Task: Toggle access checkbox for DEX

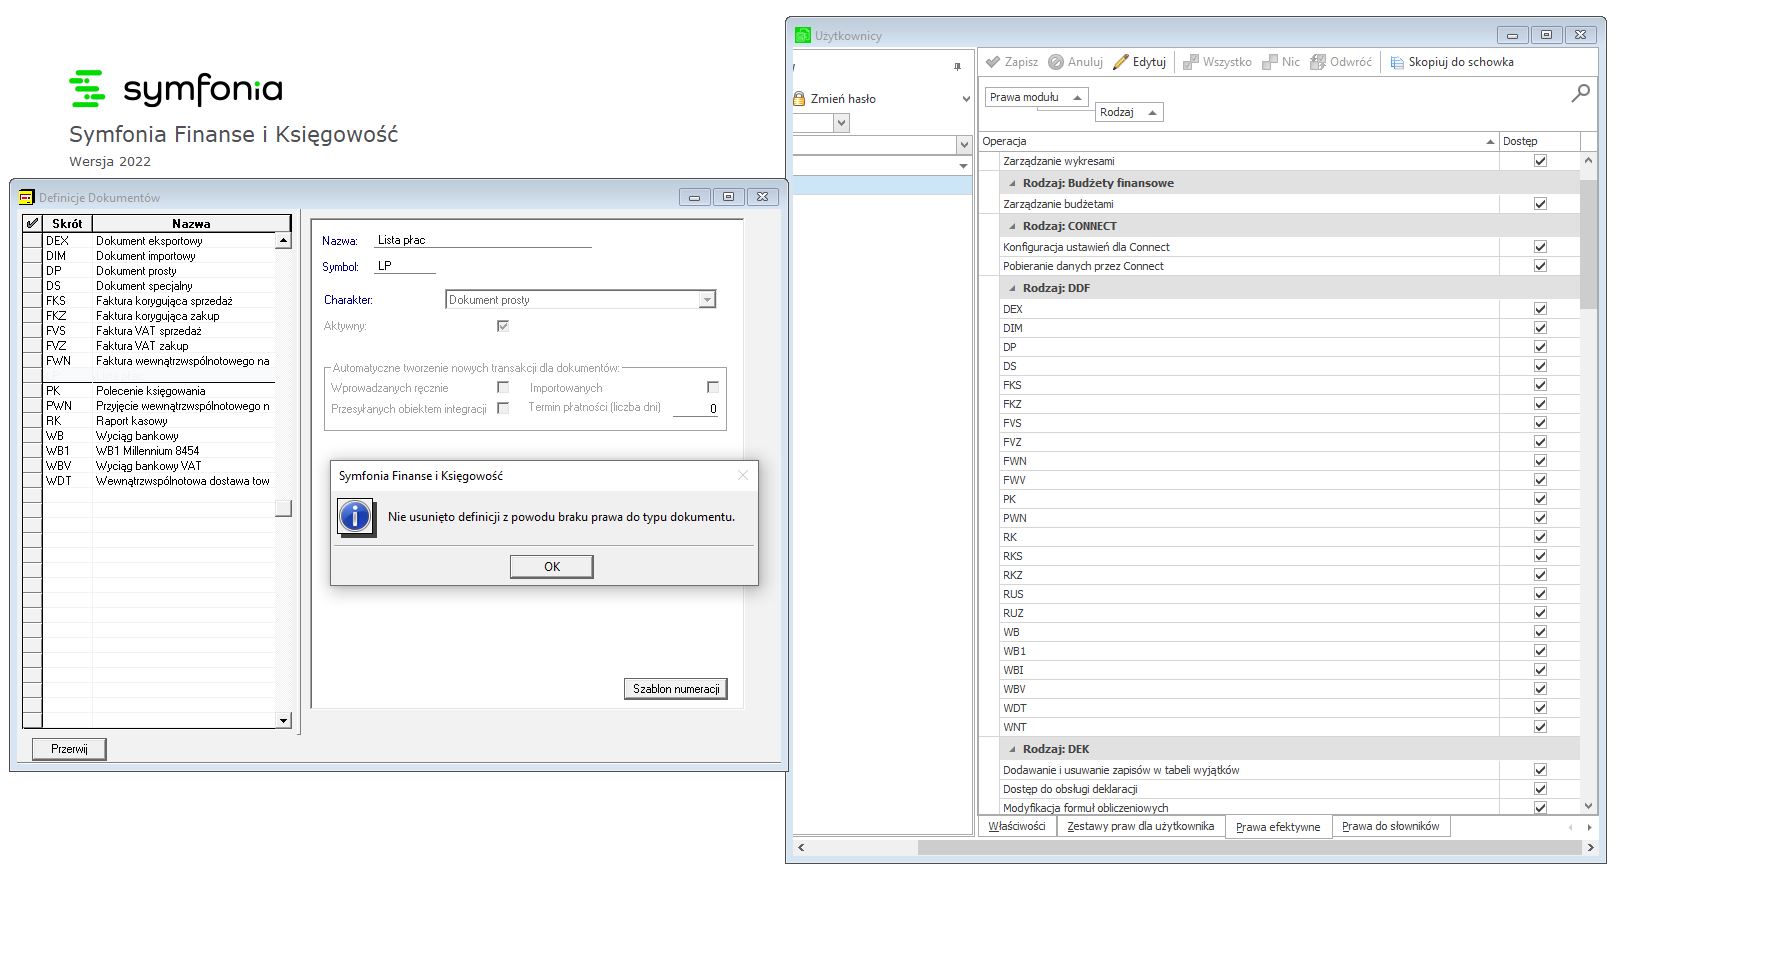Action: [1540, 309]
